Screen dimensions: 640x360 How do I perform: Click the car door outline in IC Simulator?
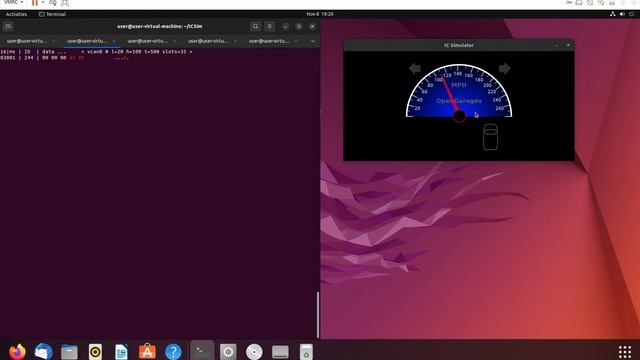click(490, 137)
